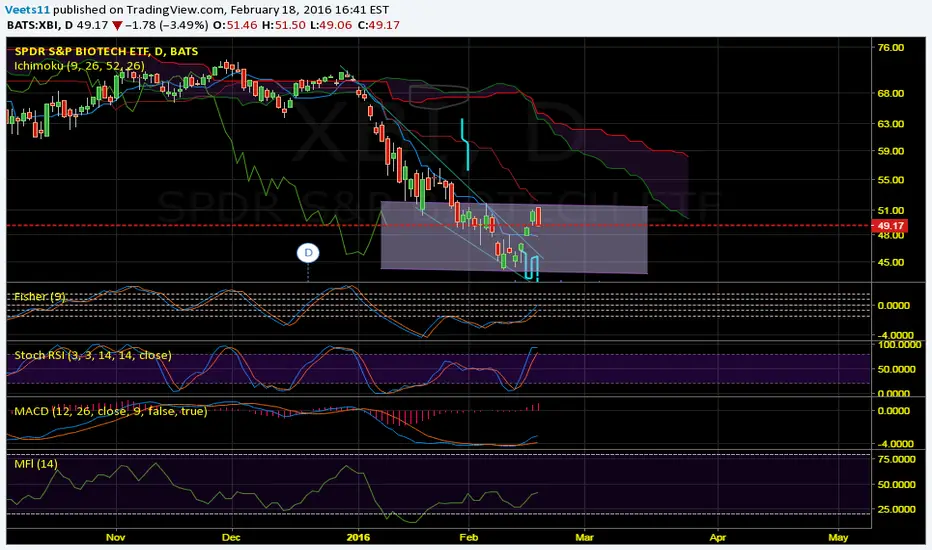Click the C:49.17 close value in header
Image resolution: width=932 pixels, height=550 pixels.
click(379, 26)
